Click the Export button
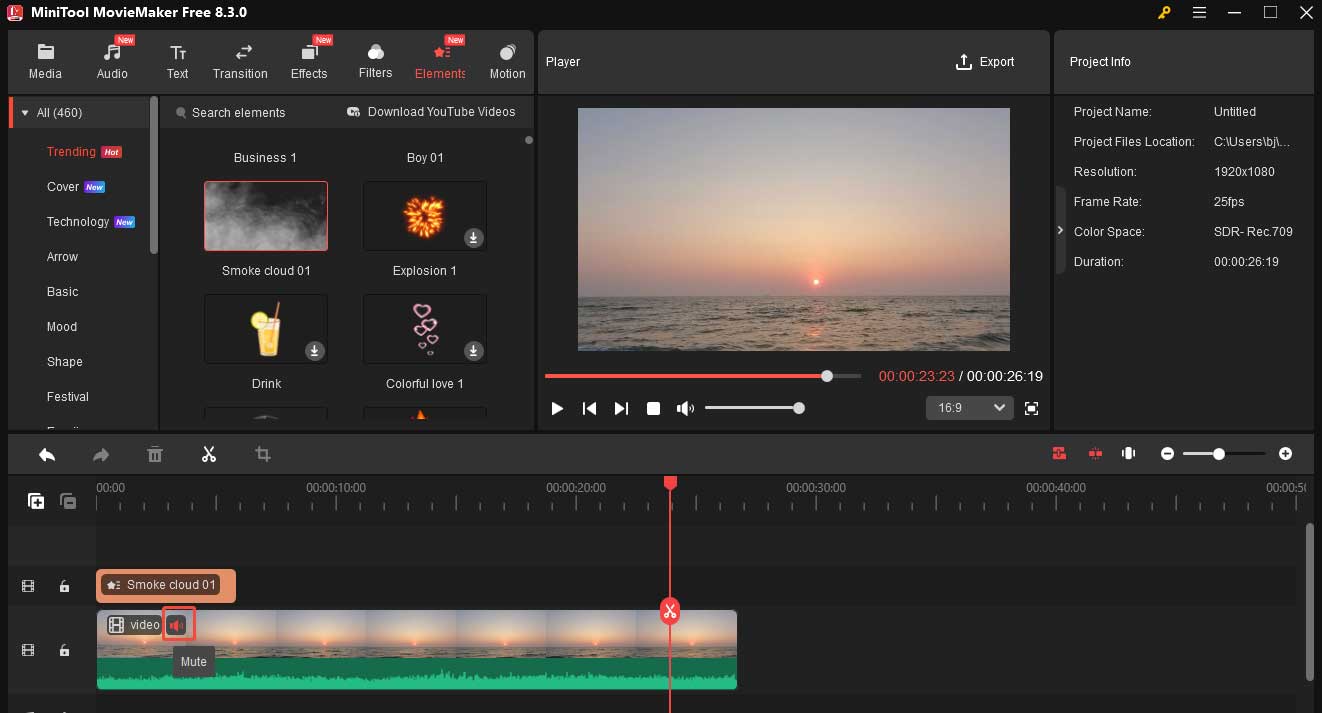The height and width of the screenshot is (713, 1322). tap(985, 62)
